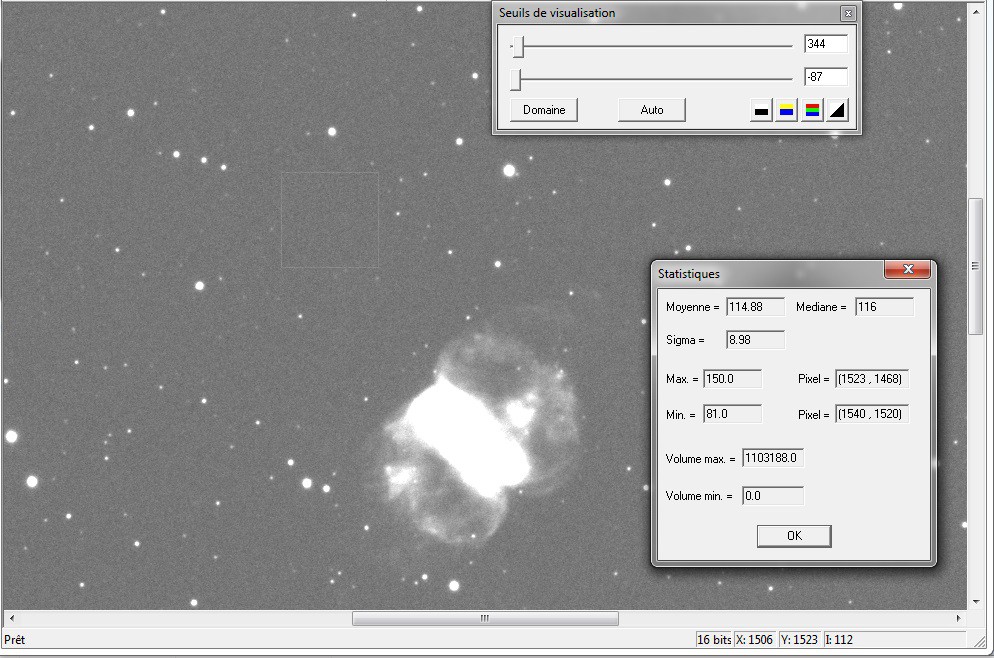Close the Seuils de visualisation dialog

click(848, 13)
